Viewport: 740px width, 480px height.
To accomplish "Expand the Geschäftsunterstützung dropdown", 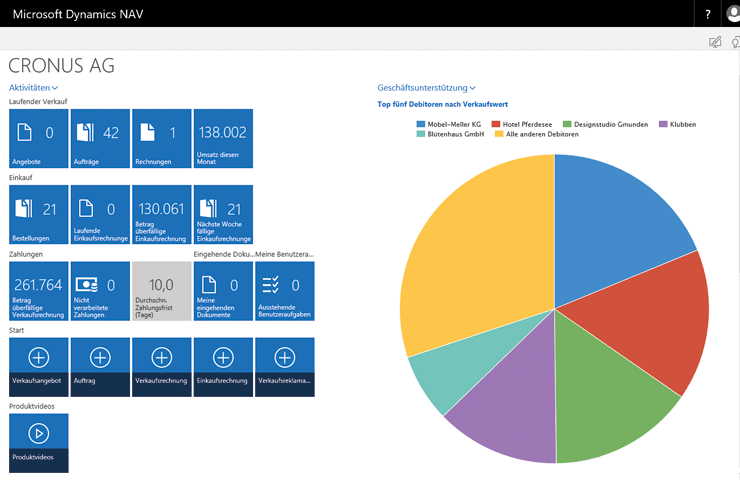I will tap(426, 88).
